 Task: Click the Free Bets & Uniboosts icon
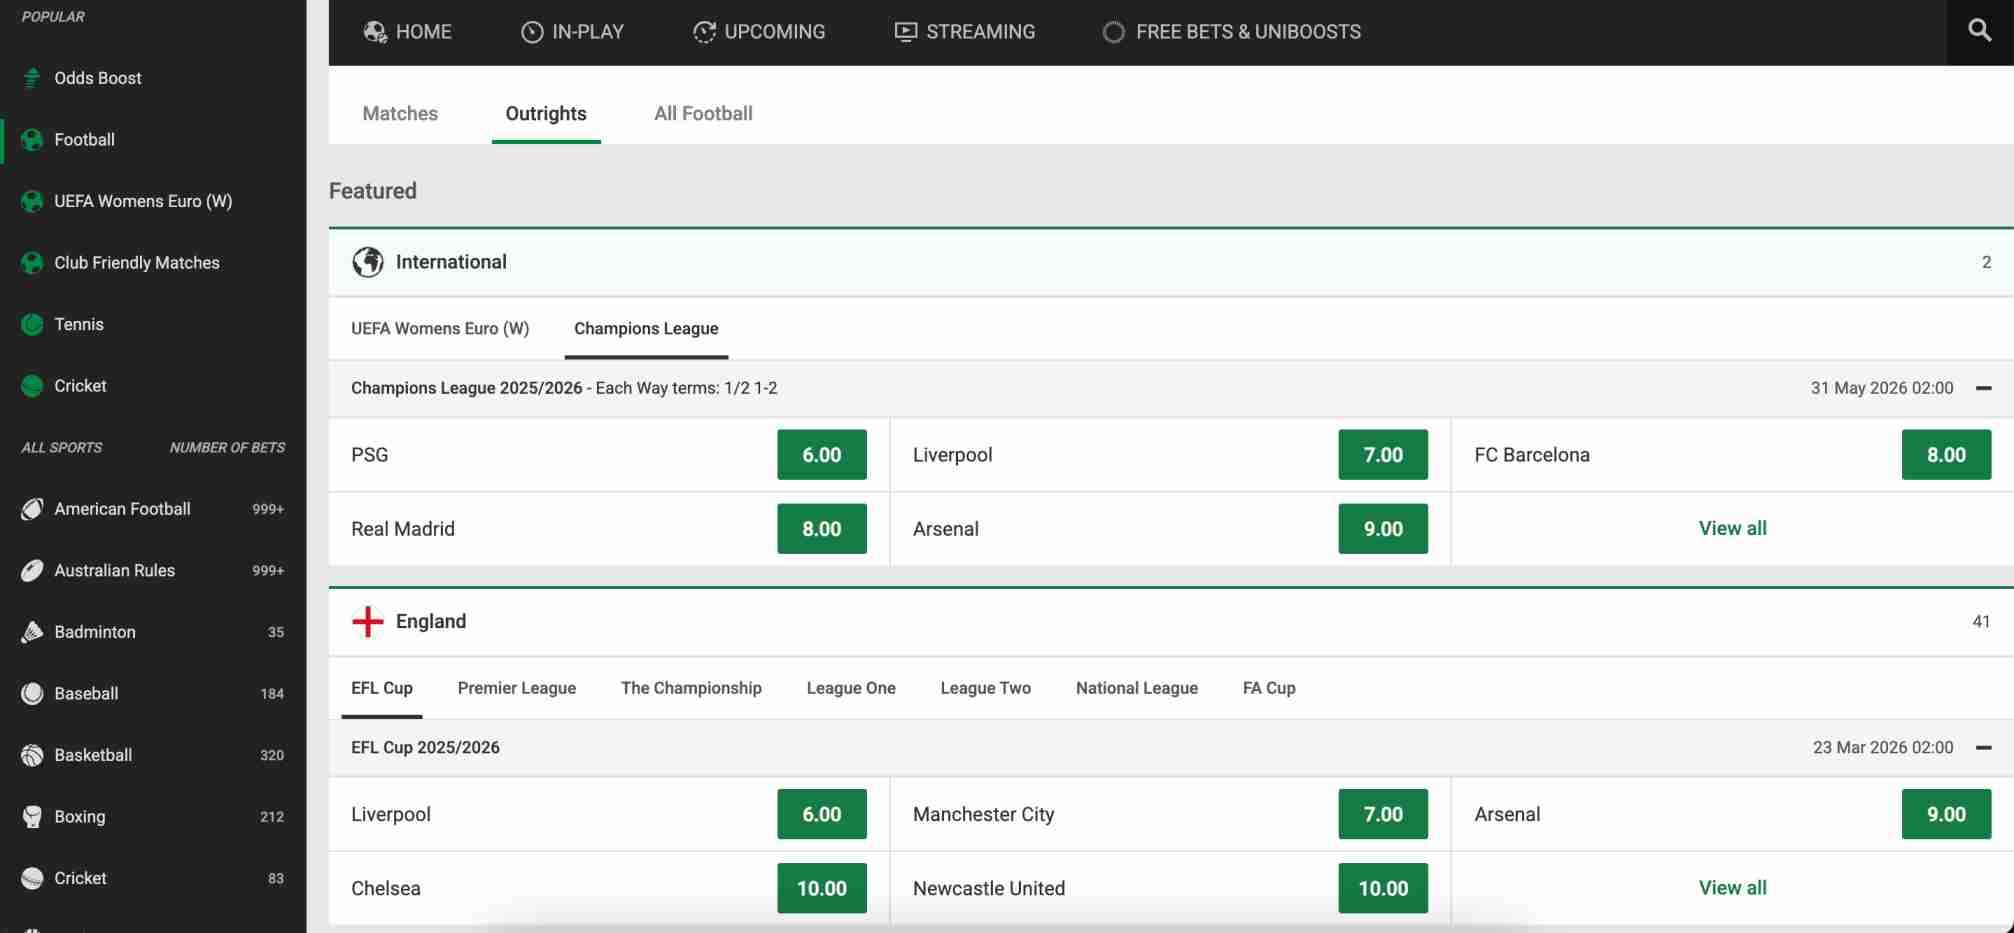(1113, 32)
